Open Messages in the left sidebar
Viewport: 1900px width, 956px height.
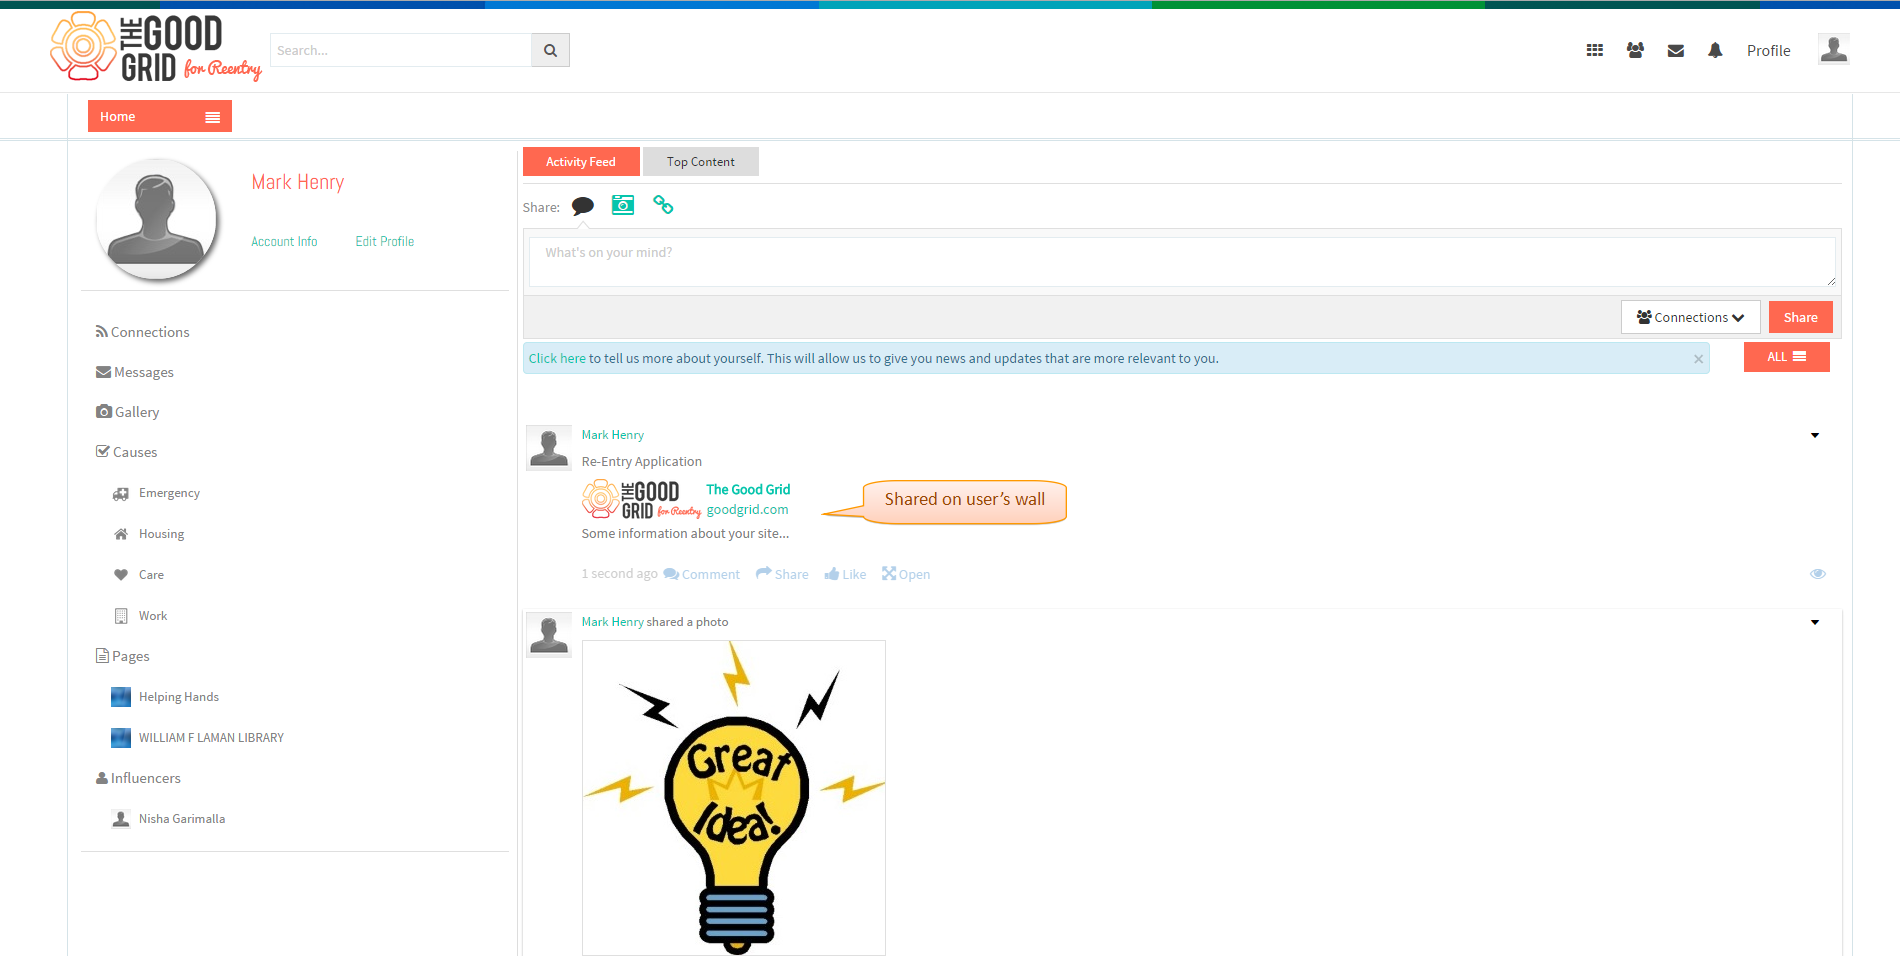pos(135,372)
